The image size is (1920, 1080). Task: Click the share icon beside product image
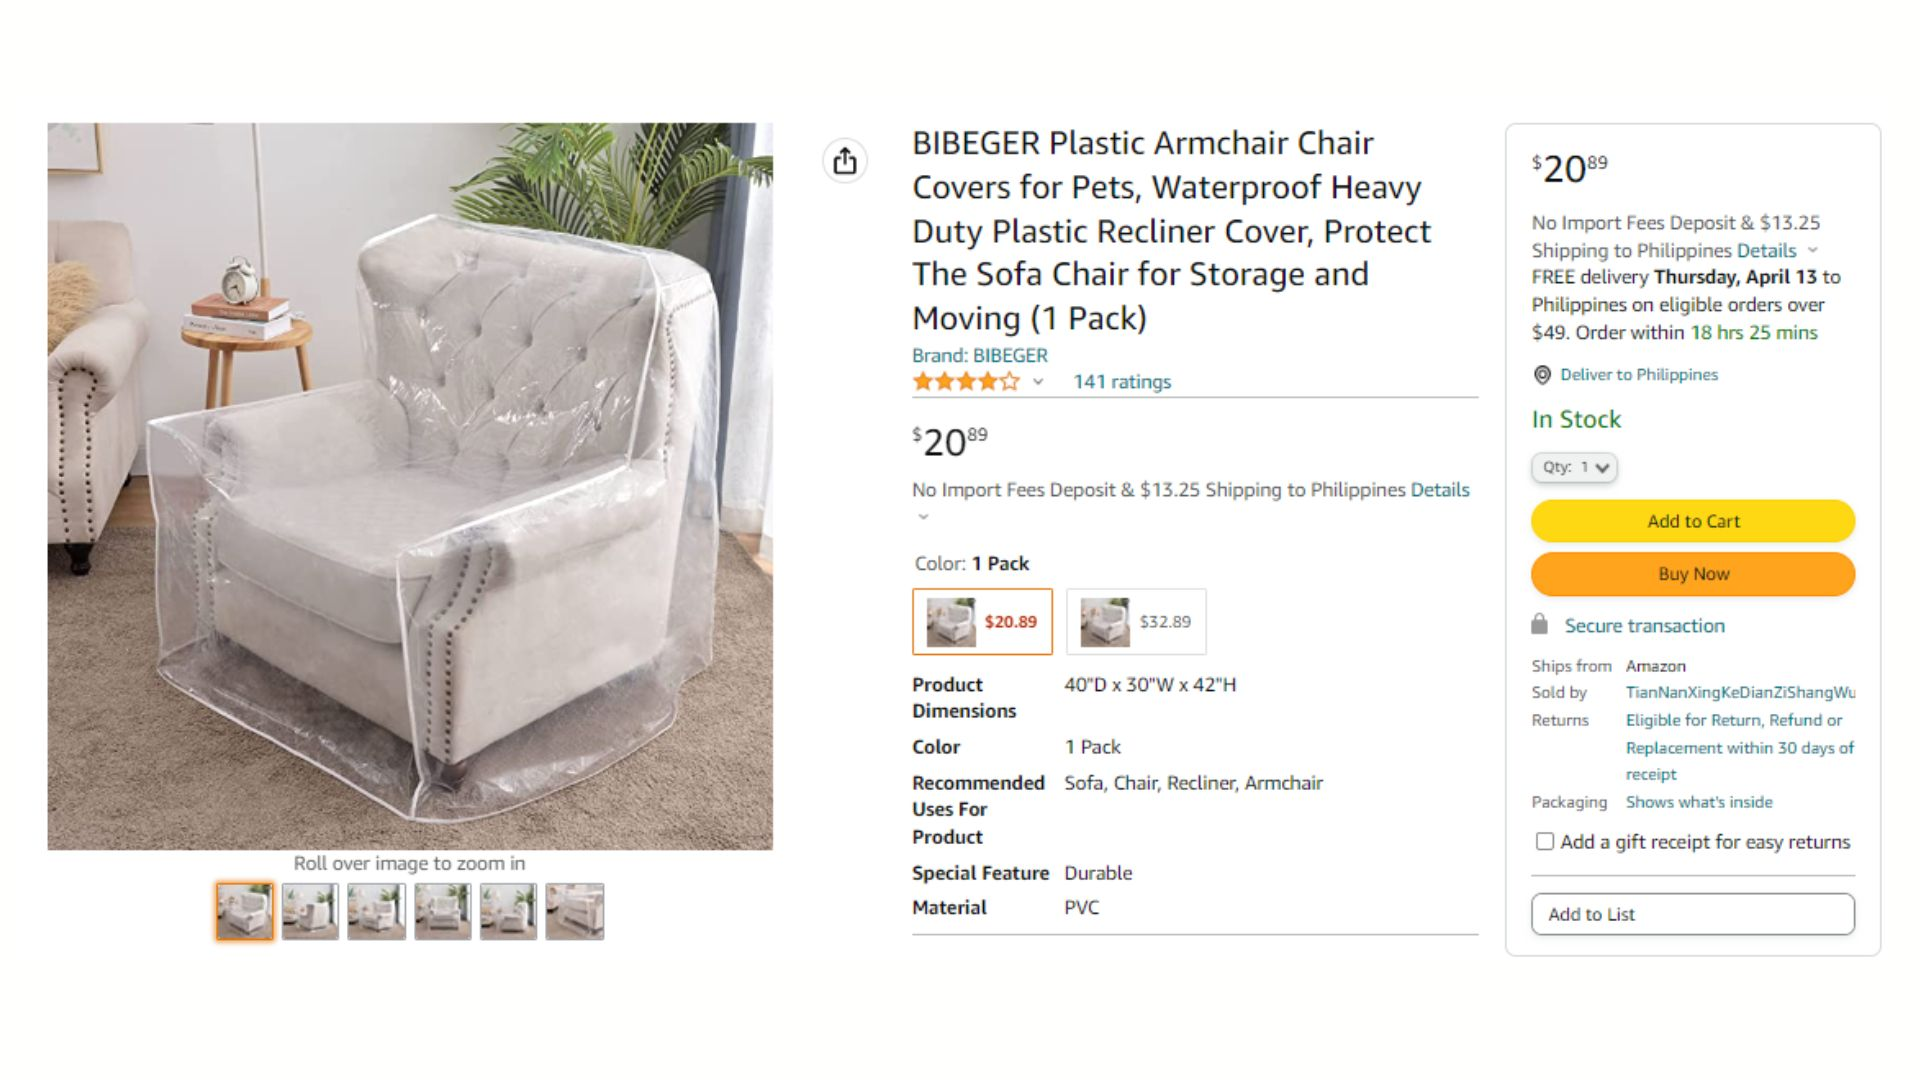tap(845, 161)
